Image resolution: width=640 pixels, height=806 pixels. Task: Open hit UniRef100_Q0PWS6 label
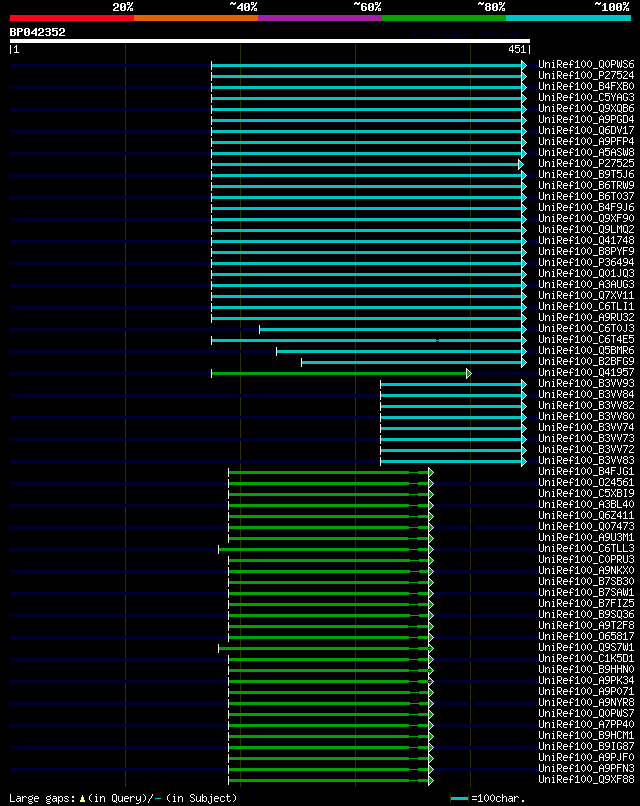[586, 65]
